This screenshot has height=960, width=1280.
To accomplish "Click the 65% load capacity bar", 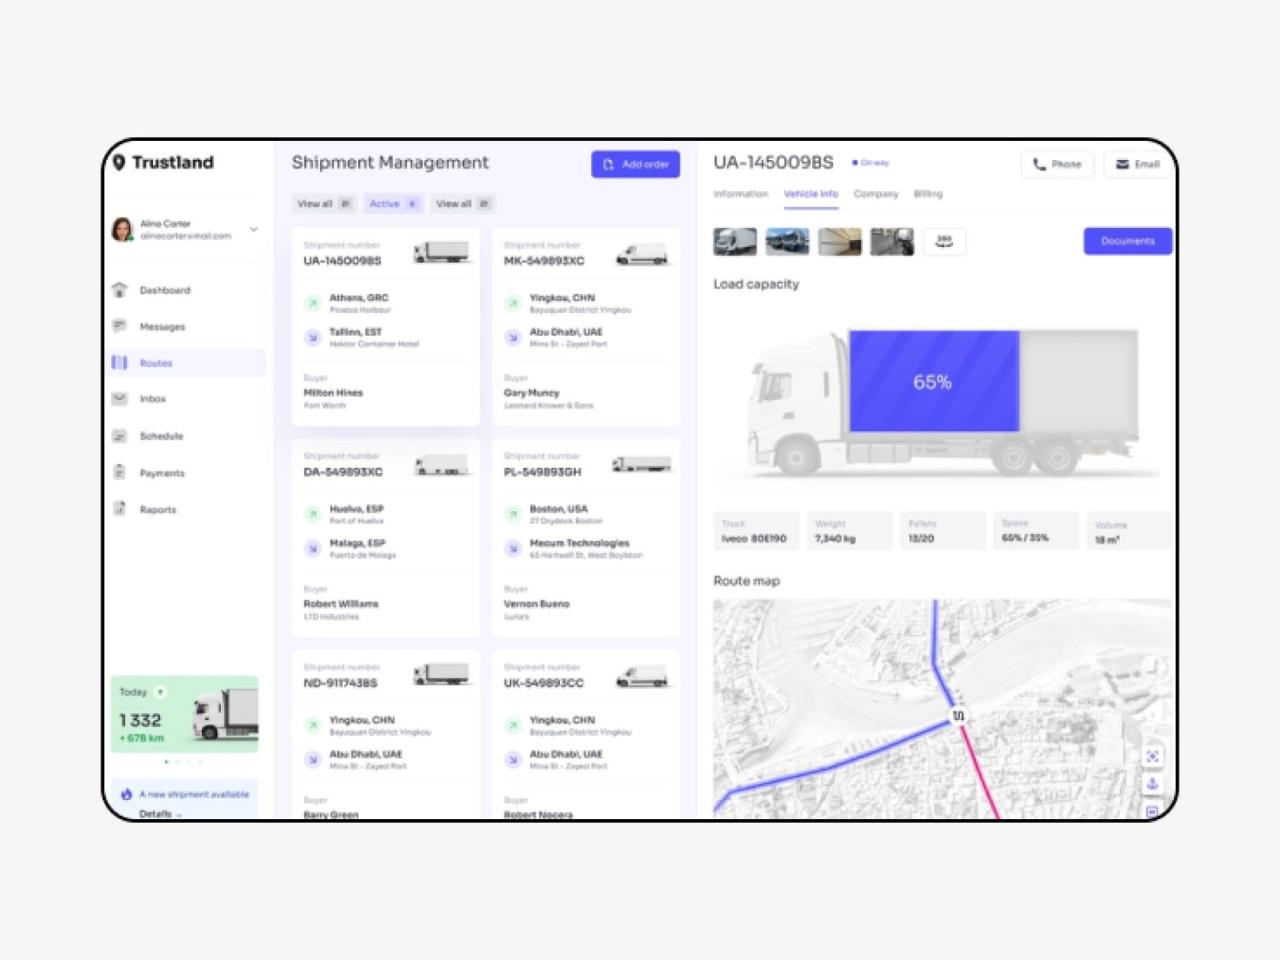I will [x=934, y=381].
